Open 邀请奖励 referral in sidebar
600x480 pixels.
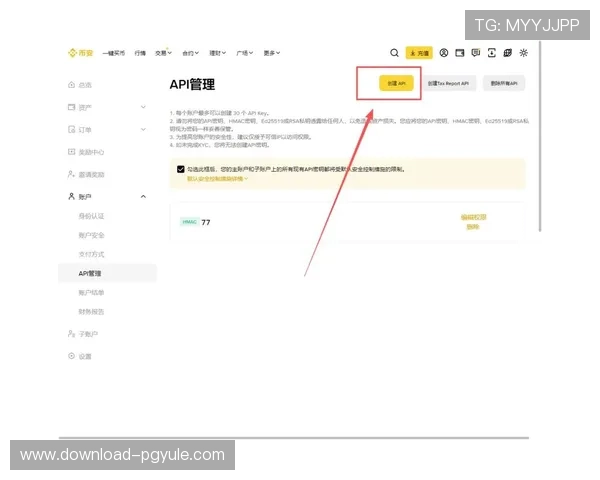[91, 175]
